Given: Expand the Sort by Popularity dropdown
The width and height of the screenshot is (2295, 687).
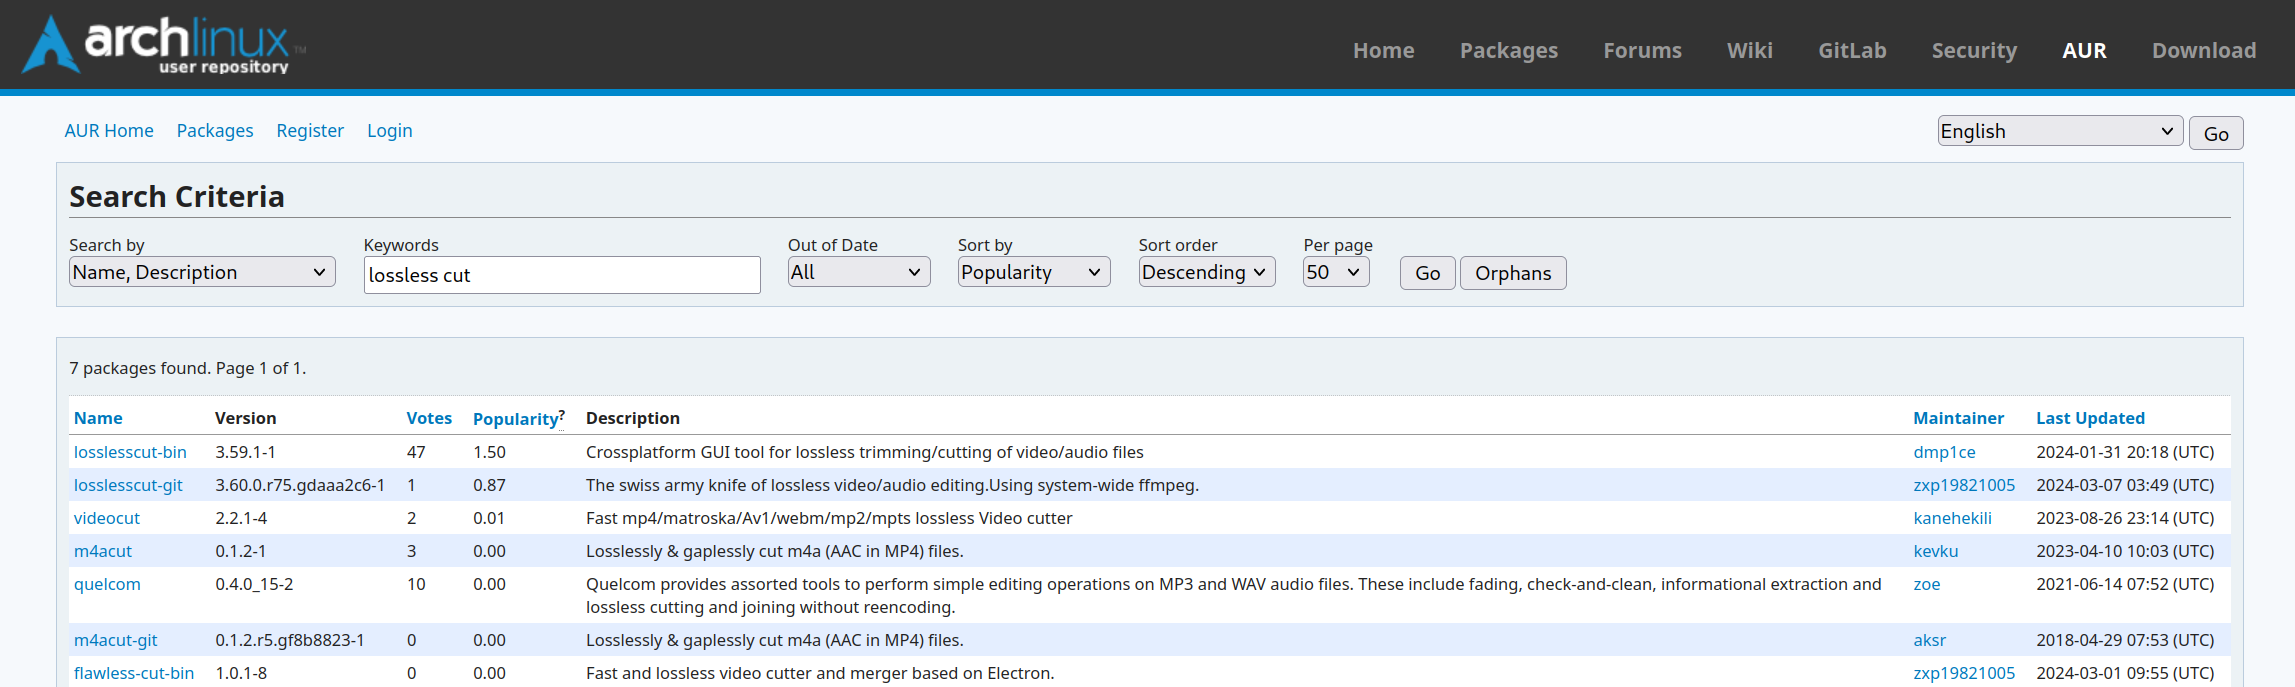Looking at the screenshot, I should coord(1034,272).
